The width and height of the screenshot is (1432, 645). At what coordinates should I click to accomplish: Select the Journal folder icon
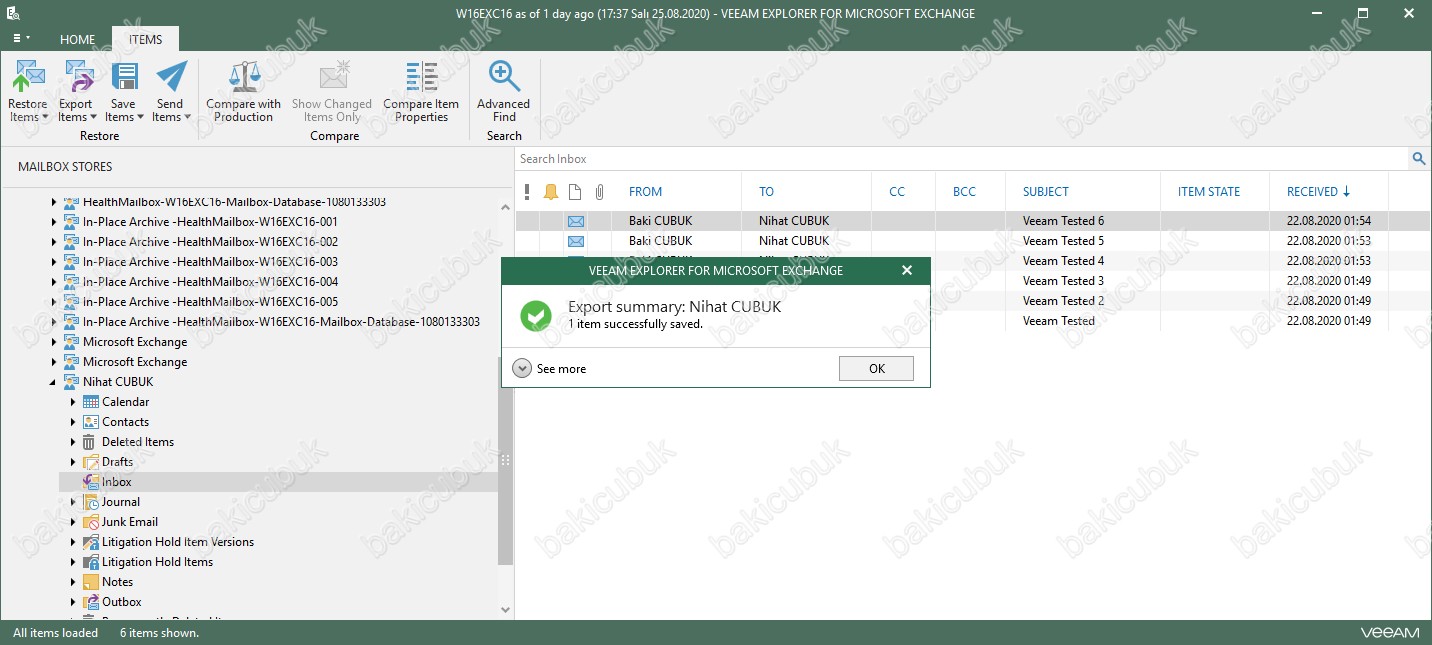tap(91, 502)
